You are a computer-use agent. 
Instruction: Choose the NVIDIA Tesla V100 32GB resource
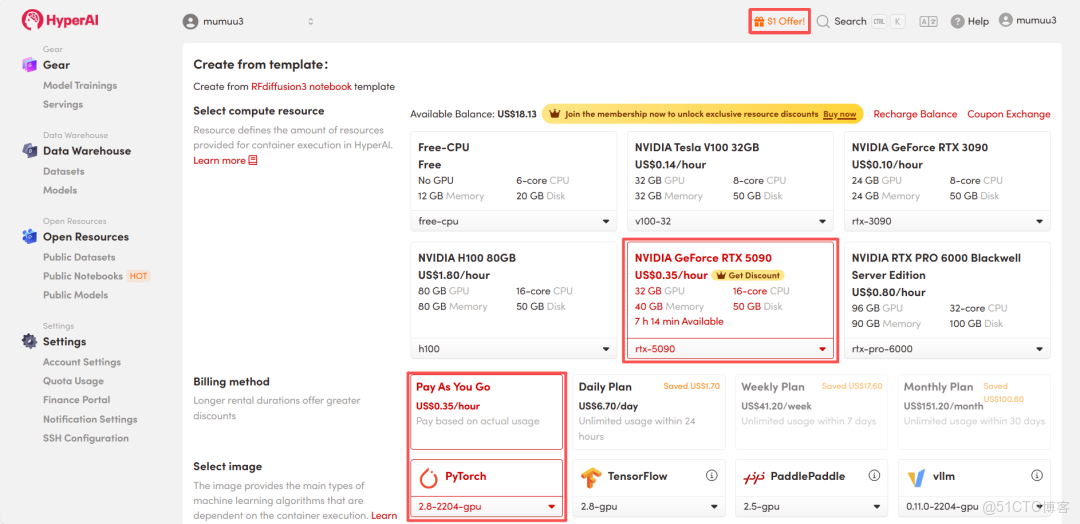click(729, 170)
